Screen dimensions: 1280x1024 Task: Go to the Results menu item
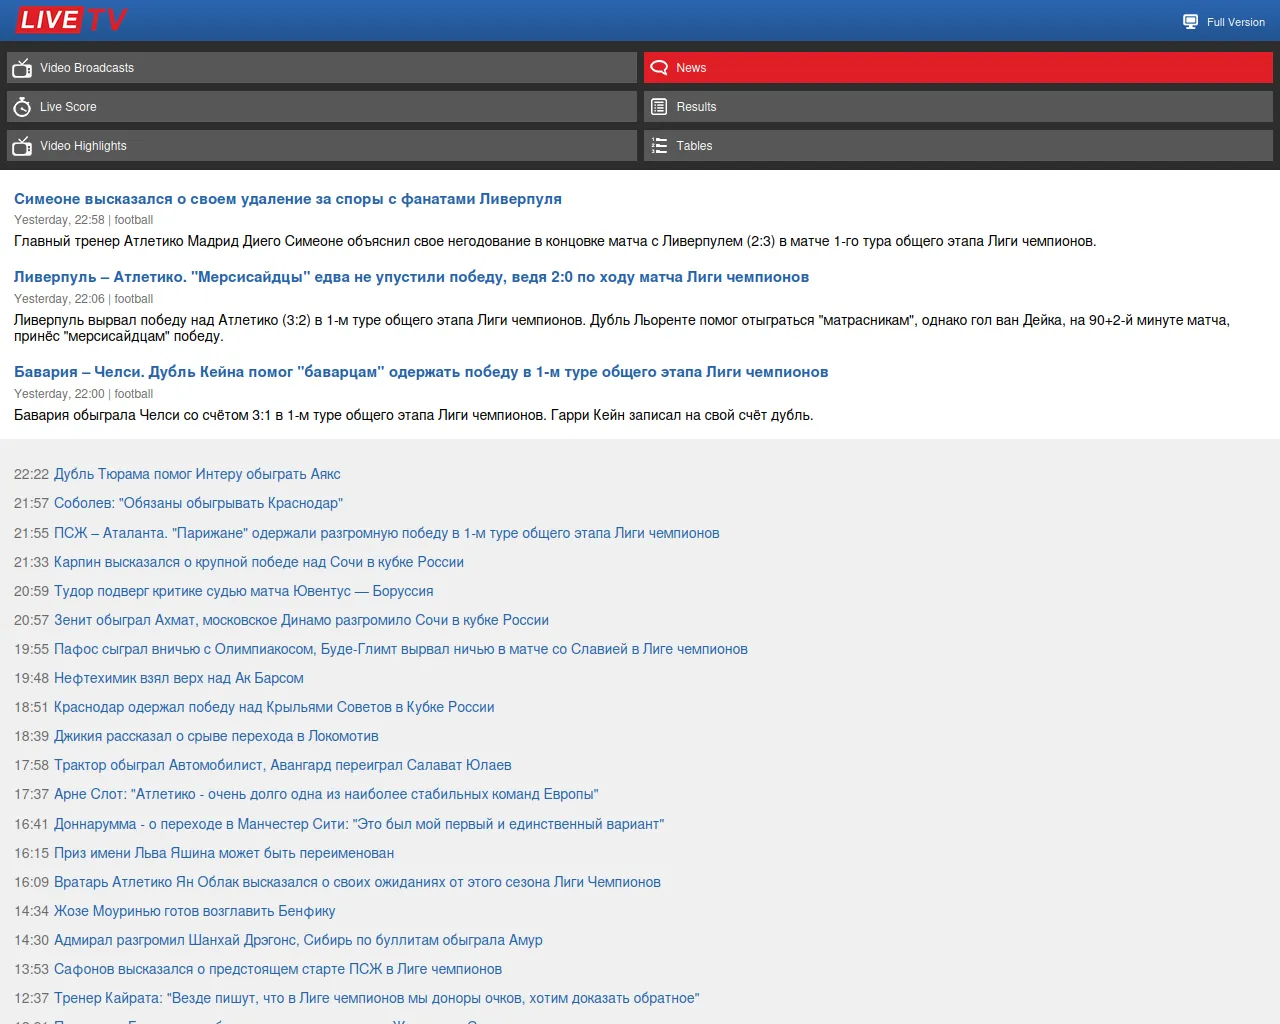958,107
